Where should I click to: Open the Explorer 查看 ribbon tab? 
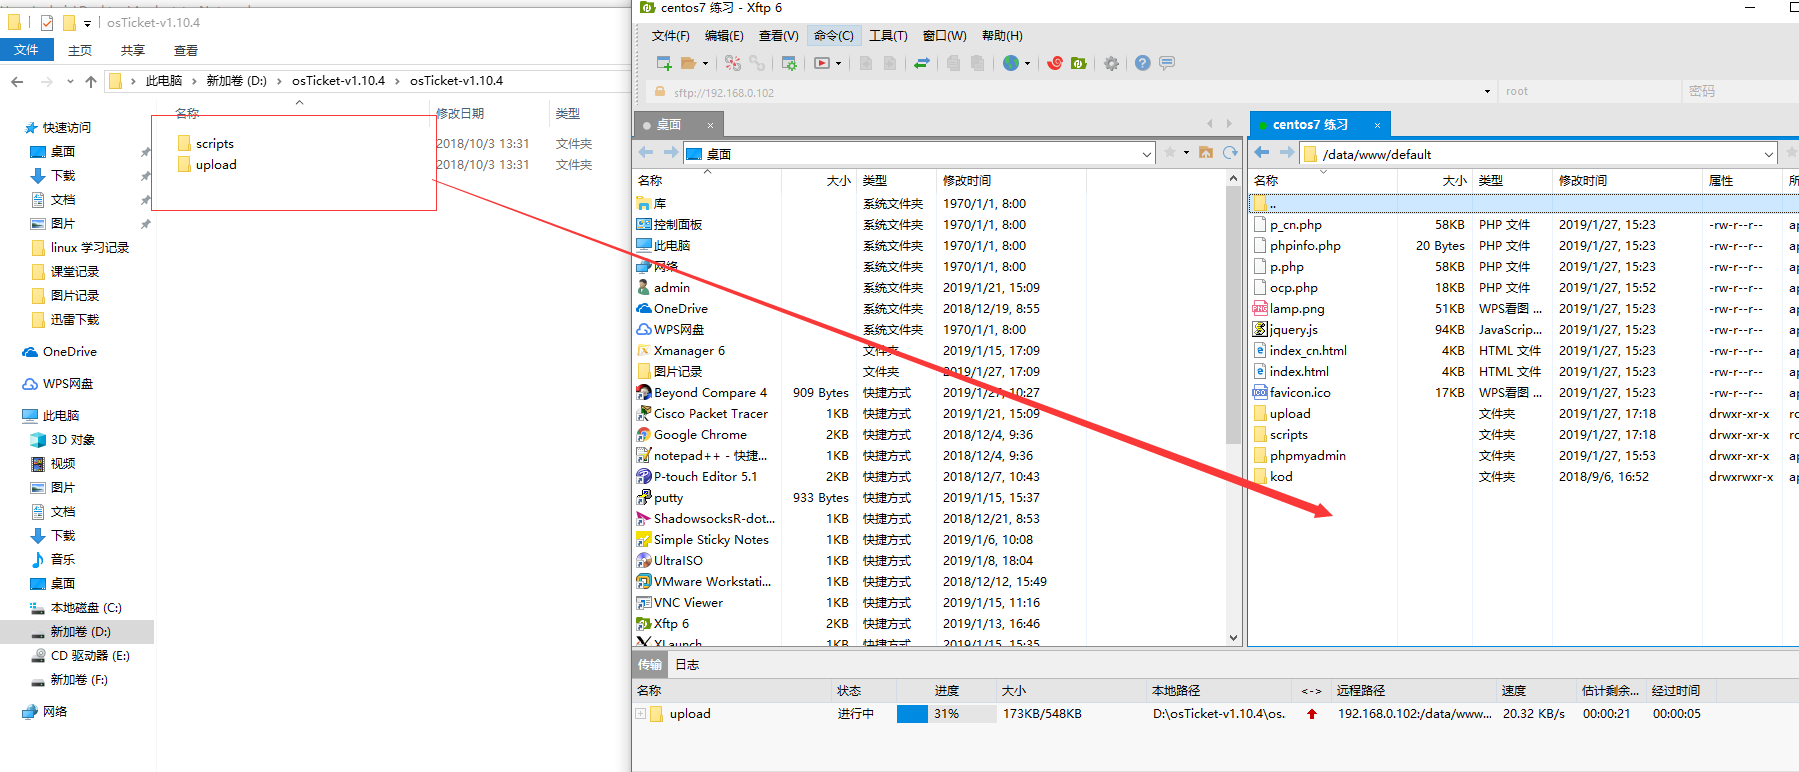tap(186, 50)
